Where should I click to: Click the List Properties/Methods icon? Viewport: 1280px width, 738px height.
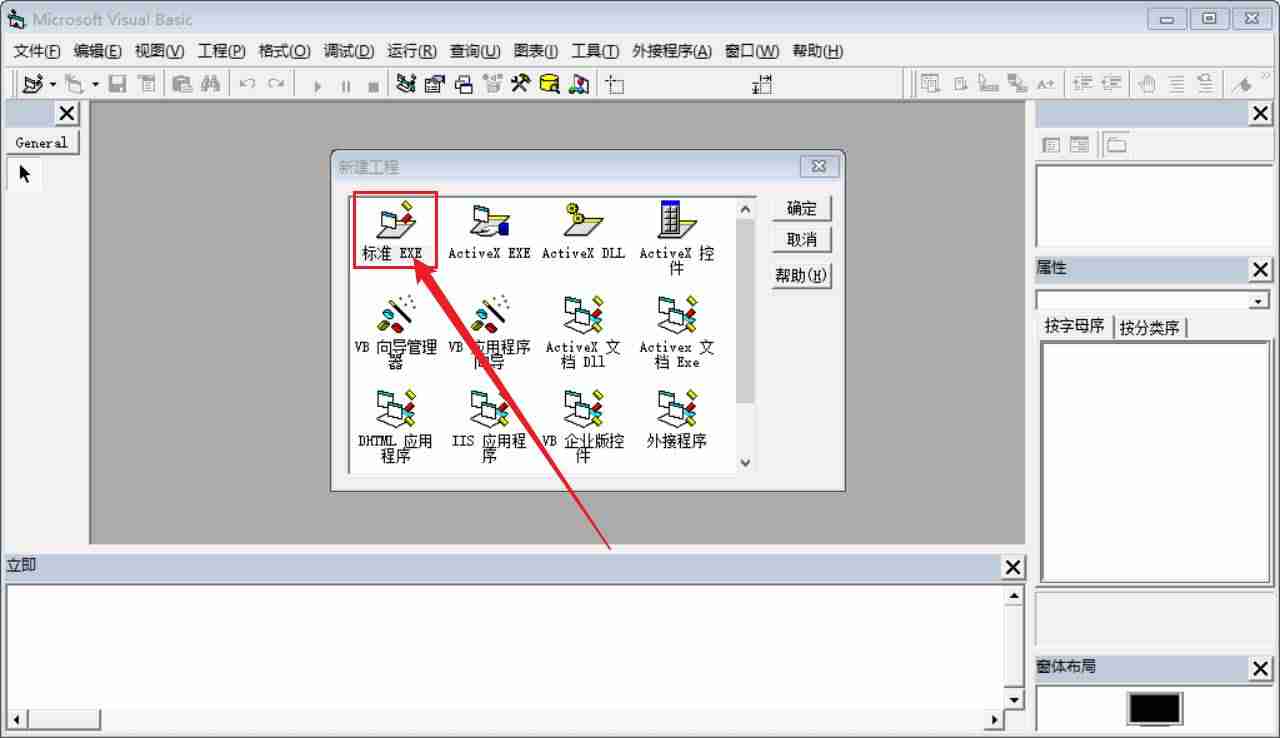(930, 84)
